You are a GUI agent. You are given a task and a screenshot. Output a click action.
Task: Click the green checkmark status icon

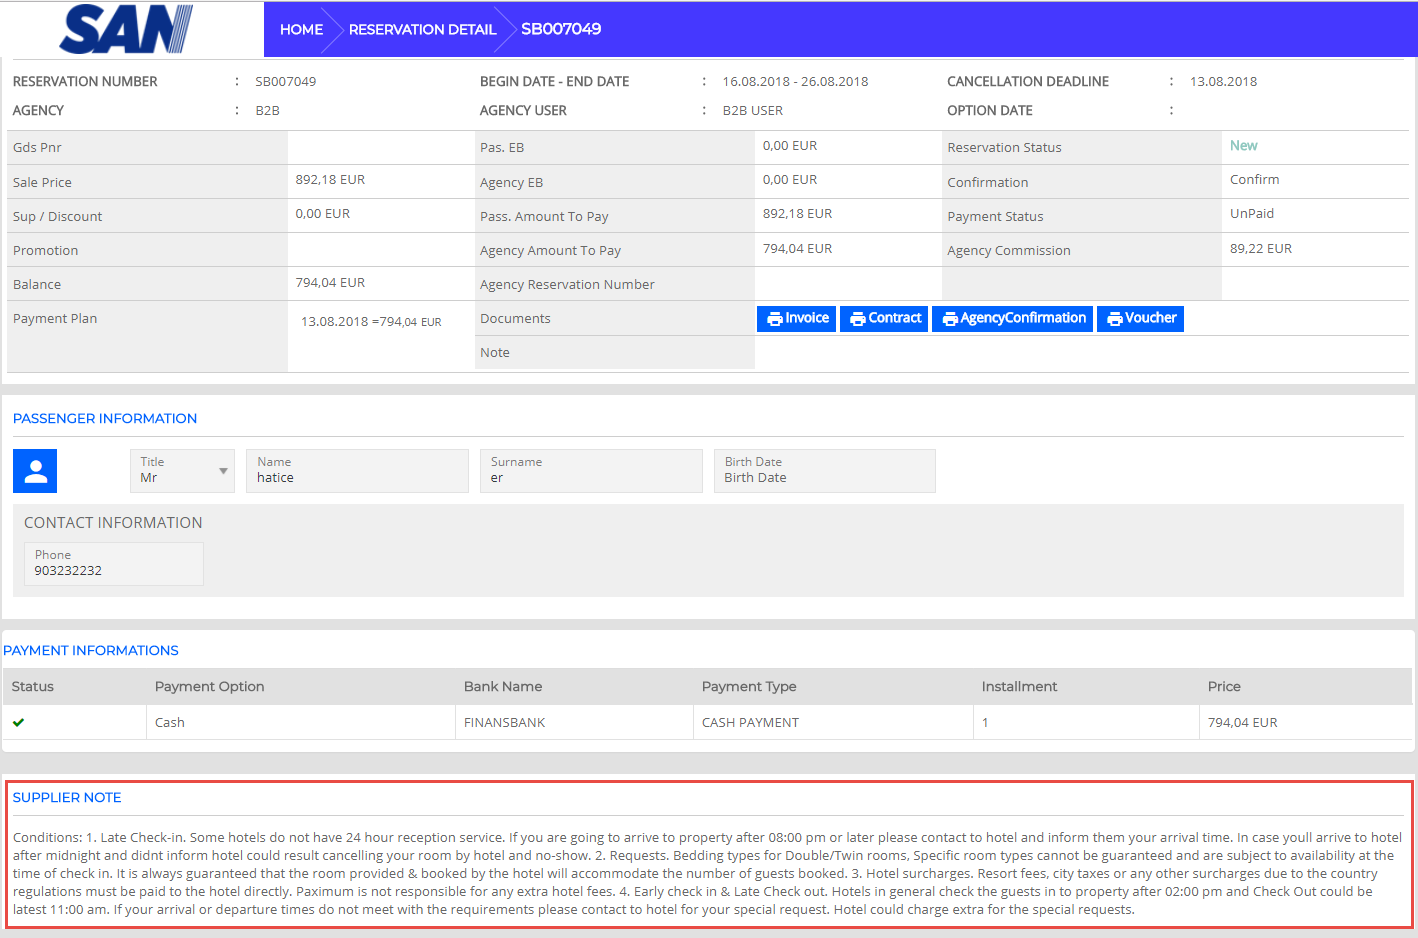tap(19, 722)
